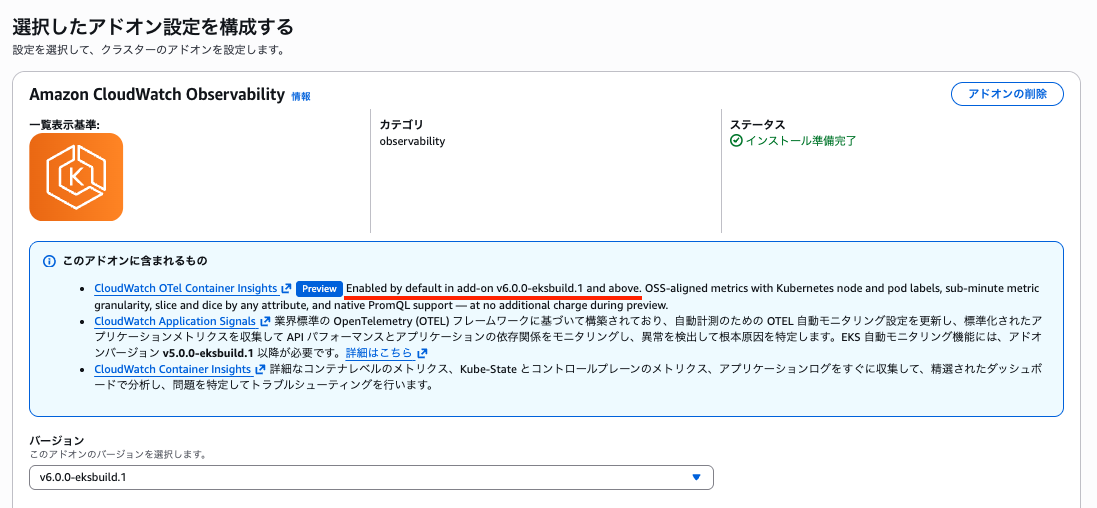The image size is (1097, 508).
Task: Click external link icon after OTel Container Insights
Action: [x=286, y=288]
